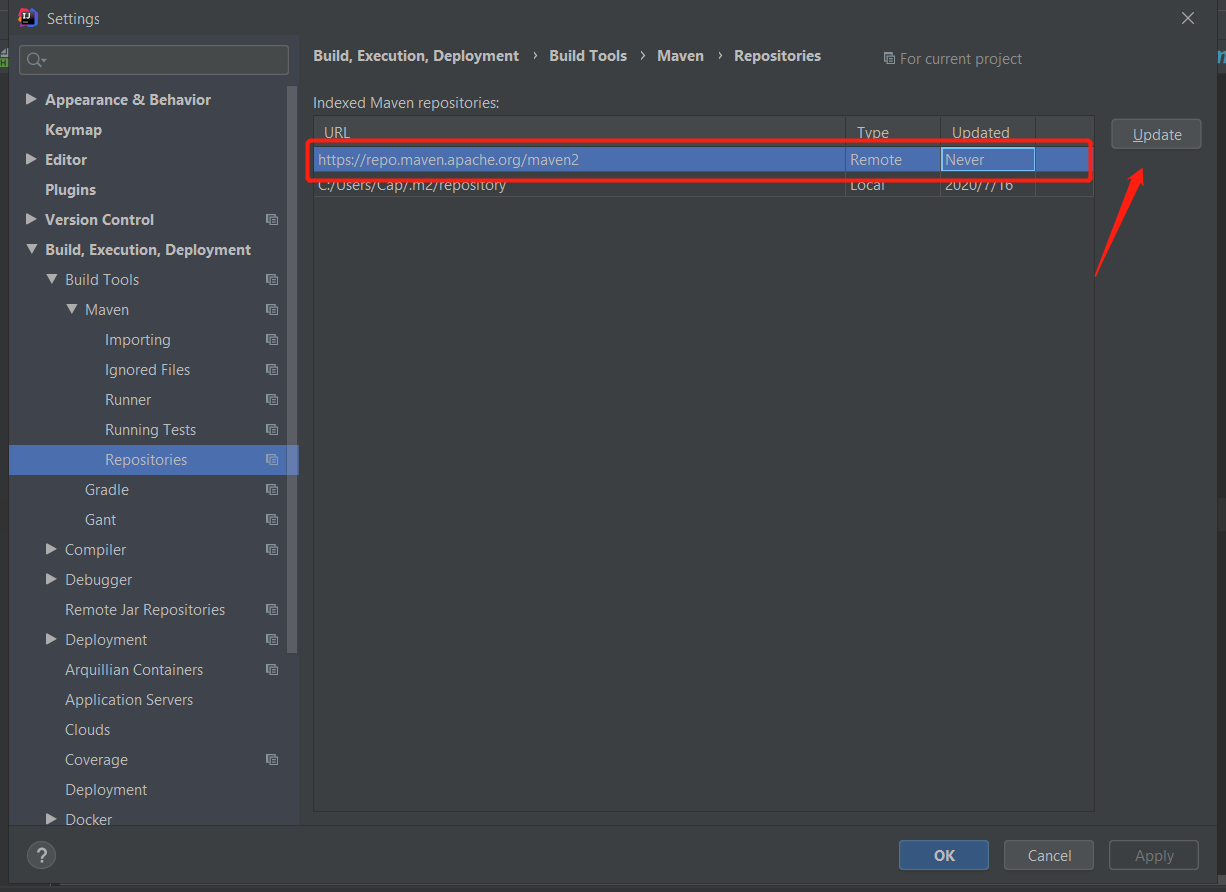Open Remote Jar Repositories settings
The image size is (1226, 892).
(145, 610)
